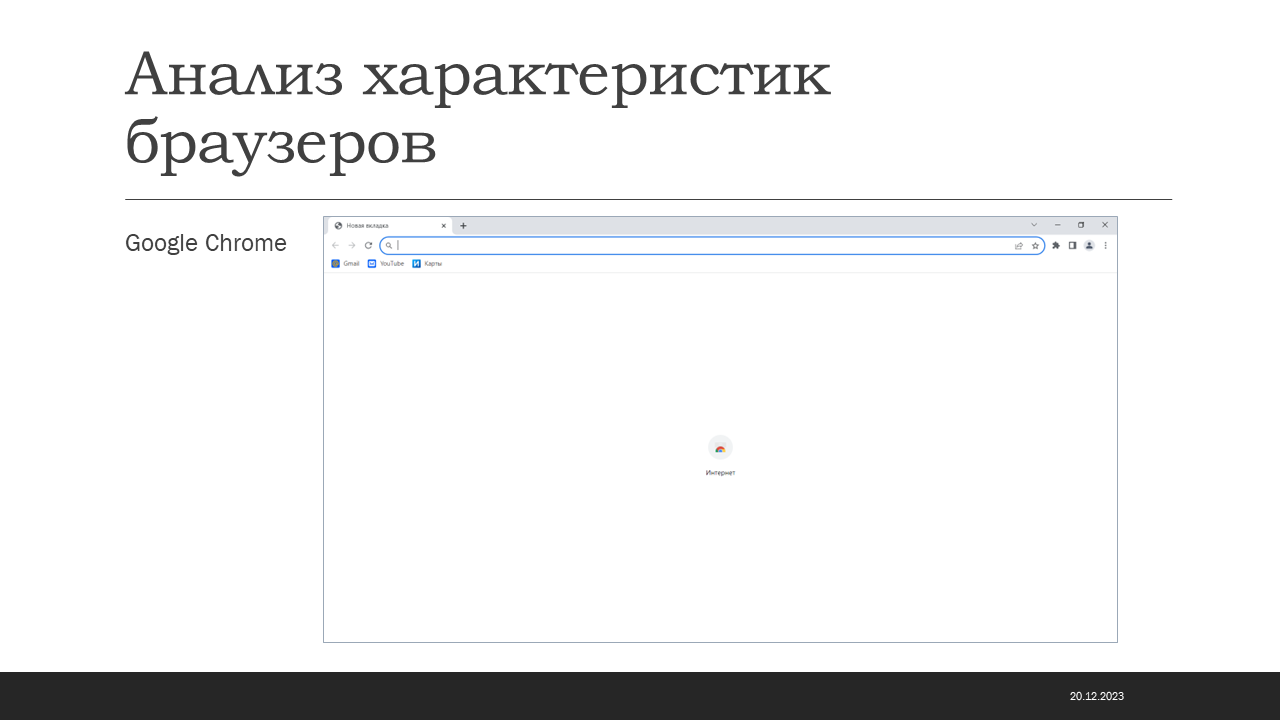The height and width of the screenshot is (720, 1280).
Task: Reload the page with refresh icon
Action: (368, 245)
